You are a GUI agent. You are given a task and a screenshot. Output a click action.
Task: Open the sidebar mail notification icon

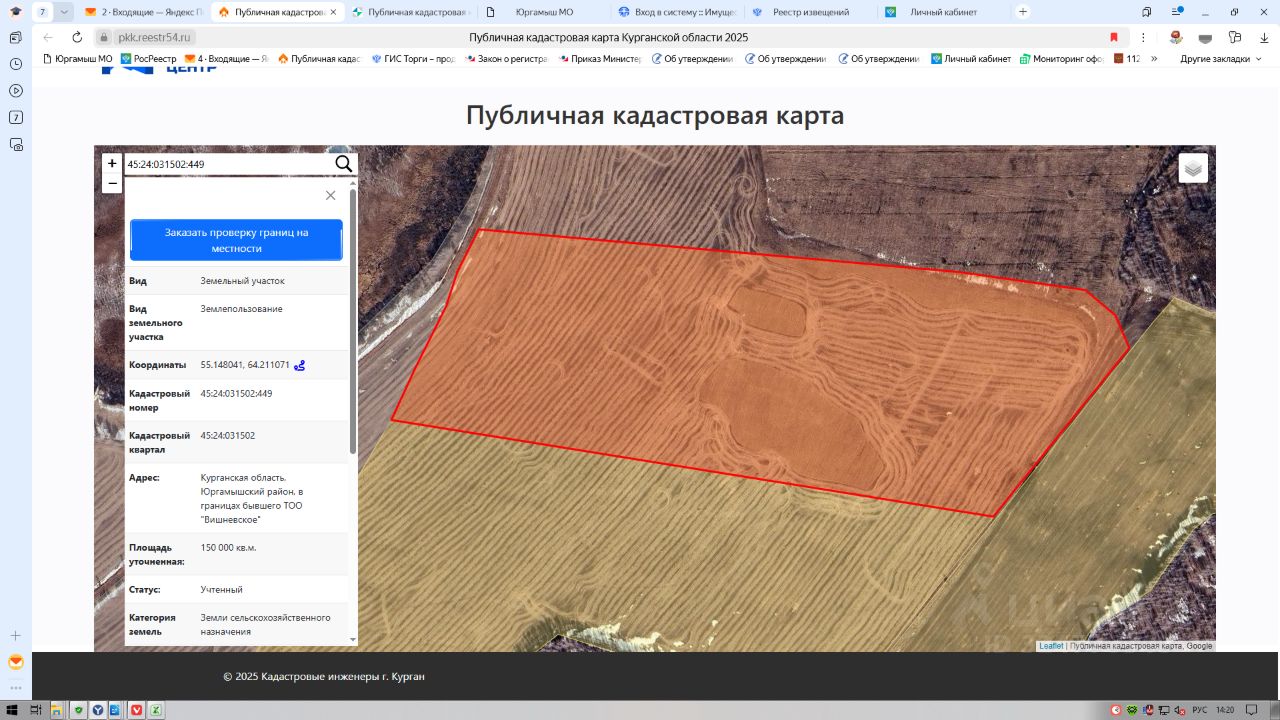pos(16,662)
